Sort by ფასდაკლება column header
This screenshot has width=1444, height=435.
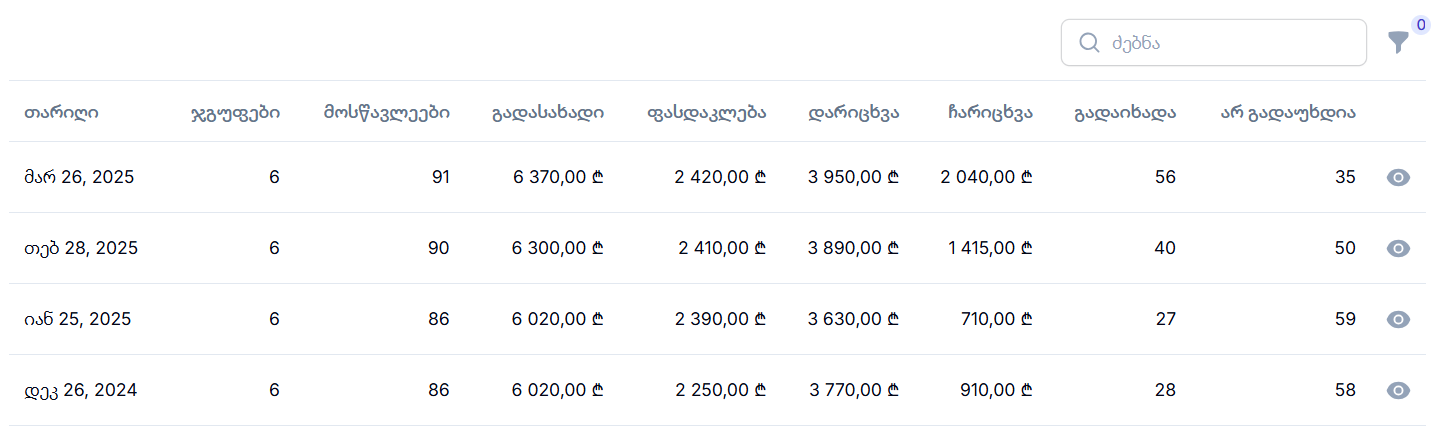click(707, 112)
